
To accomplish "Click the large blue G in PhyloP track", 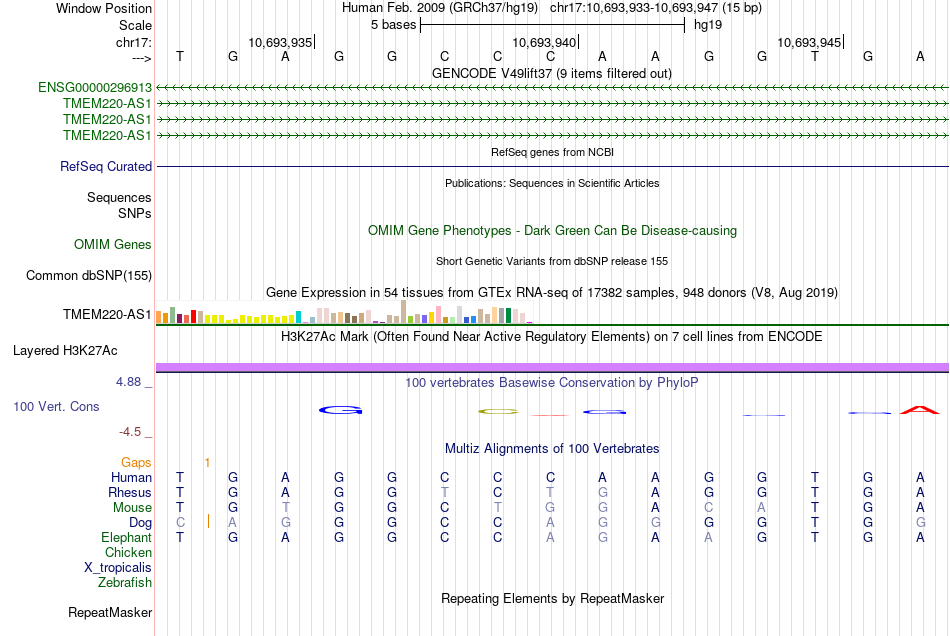I will coord(340,410).
